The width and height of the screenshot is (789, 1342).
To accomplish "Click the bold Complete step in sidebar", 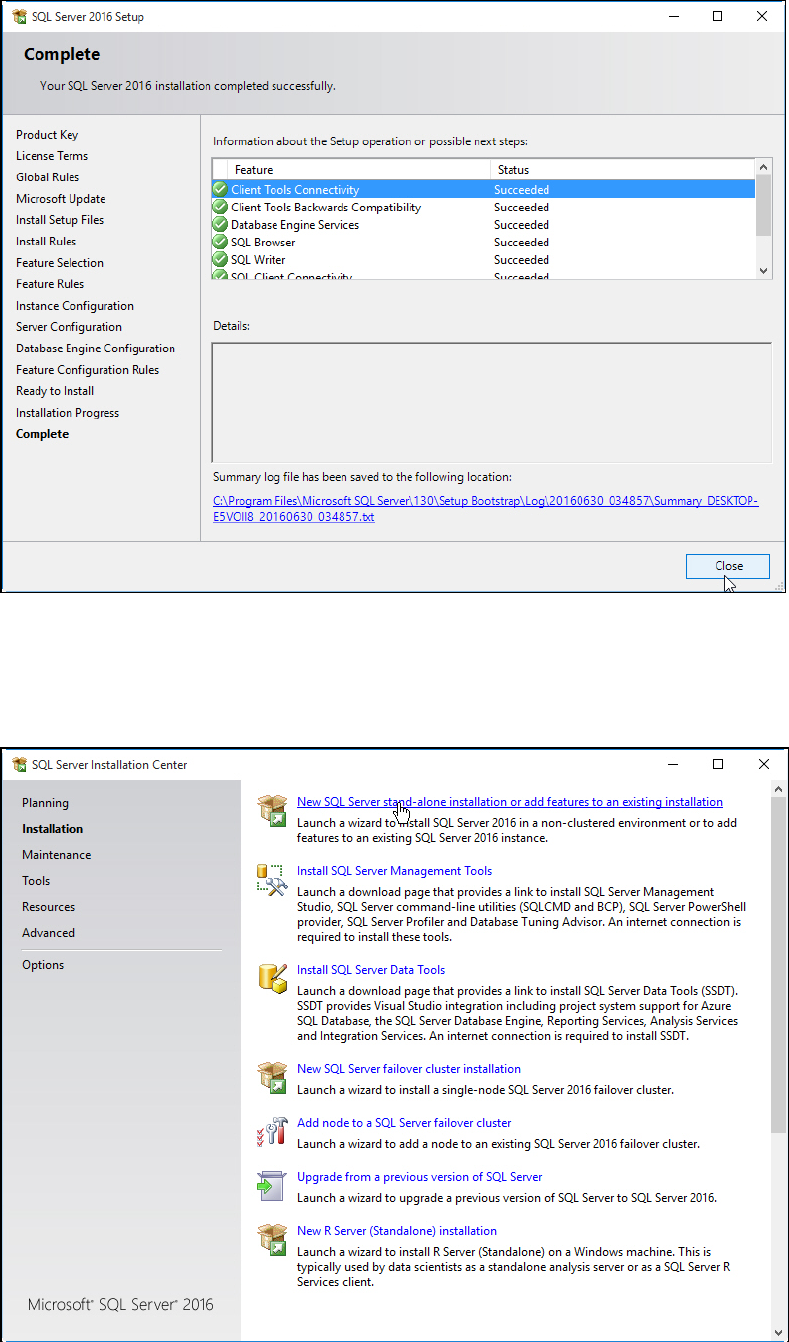I will [x=42, y=434].
